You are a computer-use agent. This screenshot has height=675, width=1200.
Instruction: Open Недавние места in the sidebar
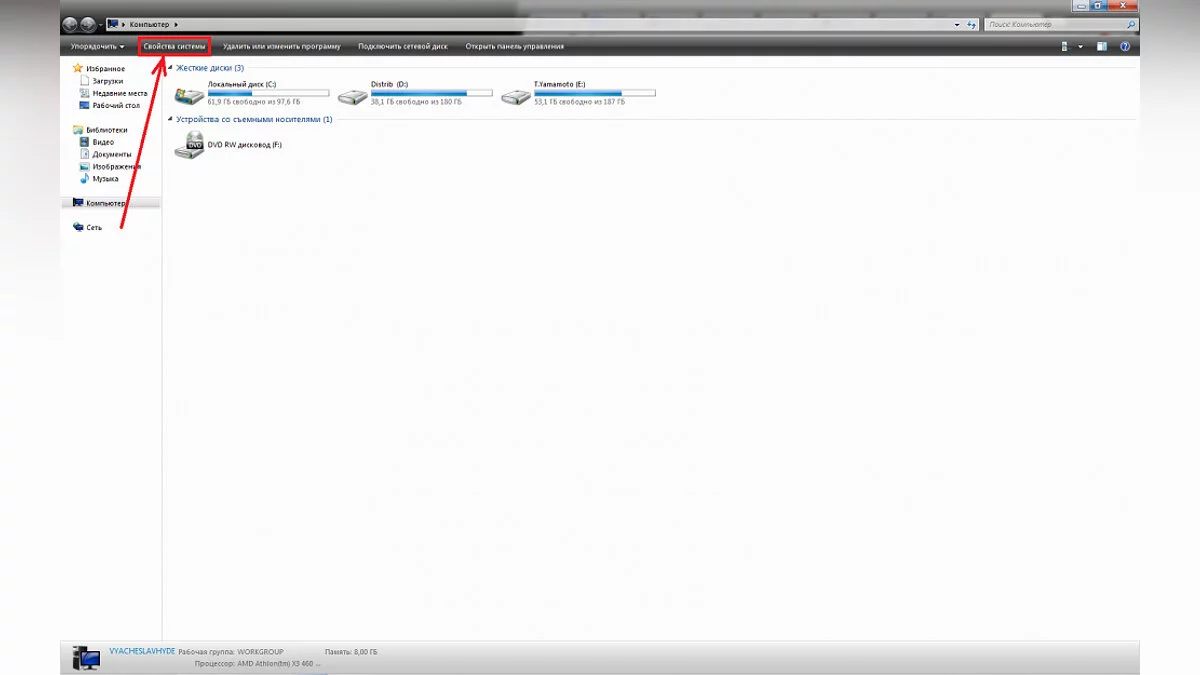tap(120, 93)
